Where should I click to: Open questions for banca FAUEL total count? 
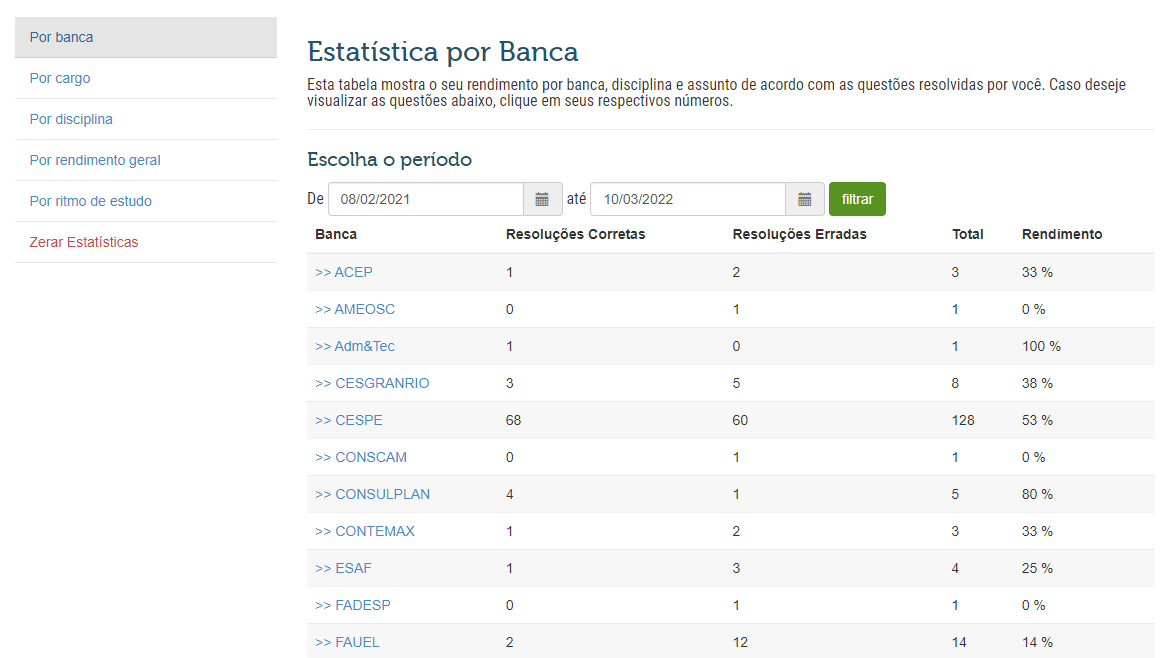(958, 641)
